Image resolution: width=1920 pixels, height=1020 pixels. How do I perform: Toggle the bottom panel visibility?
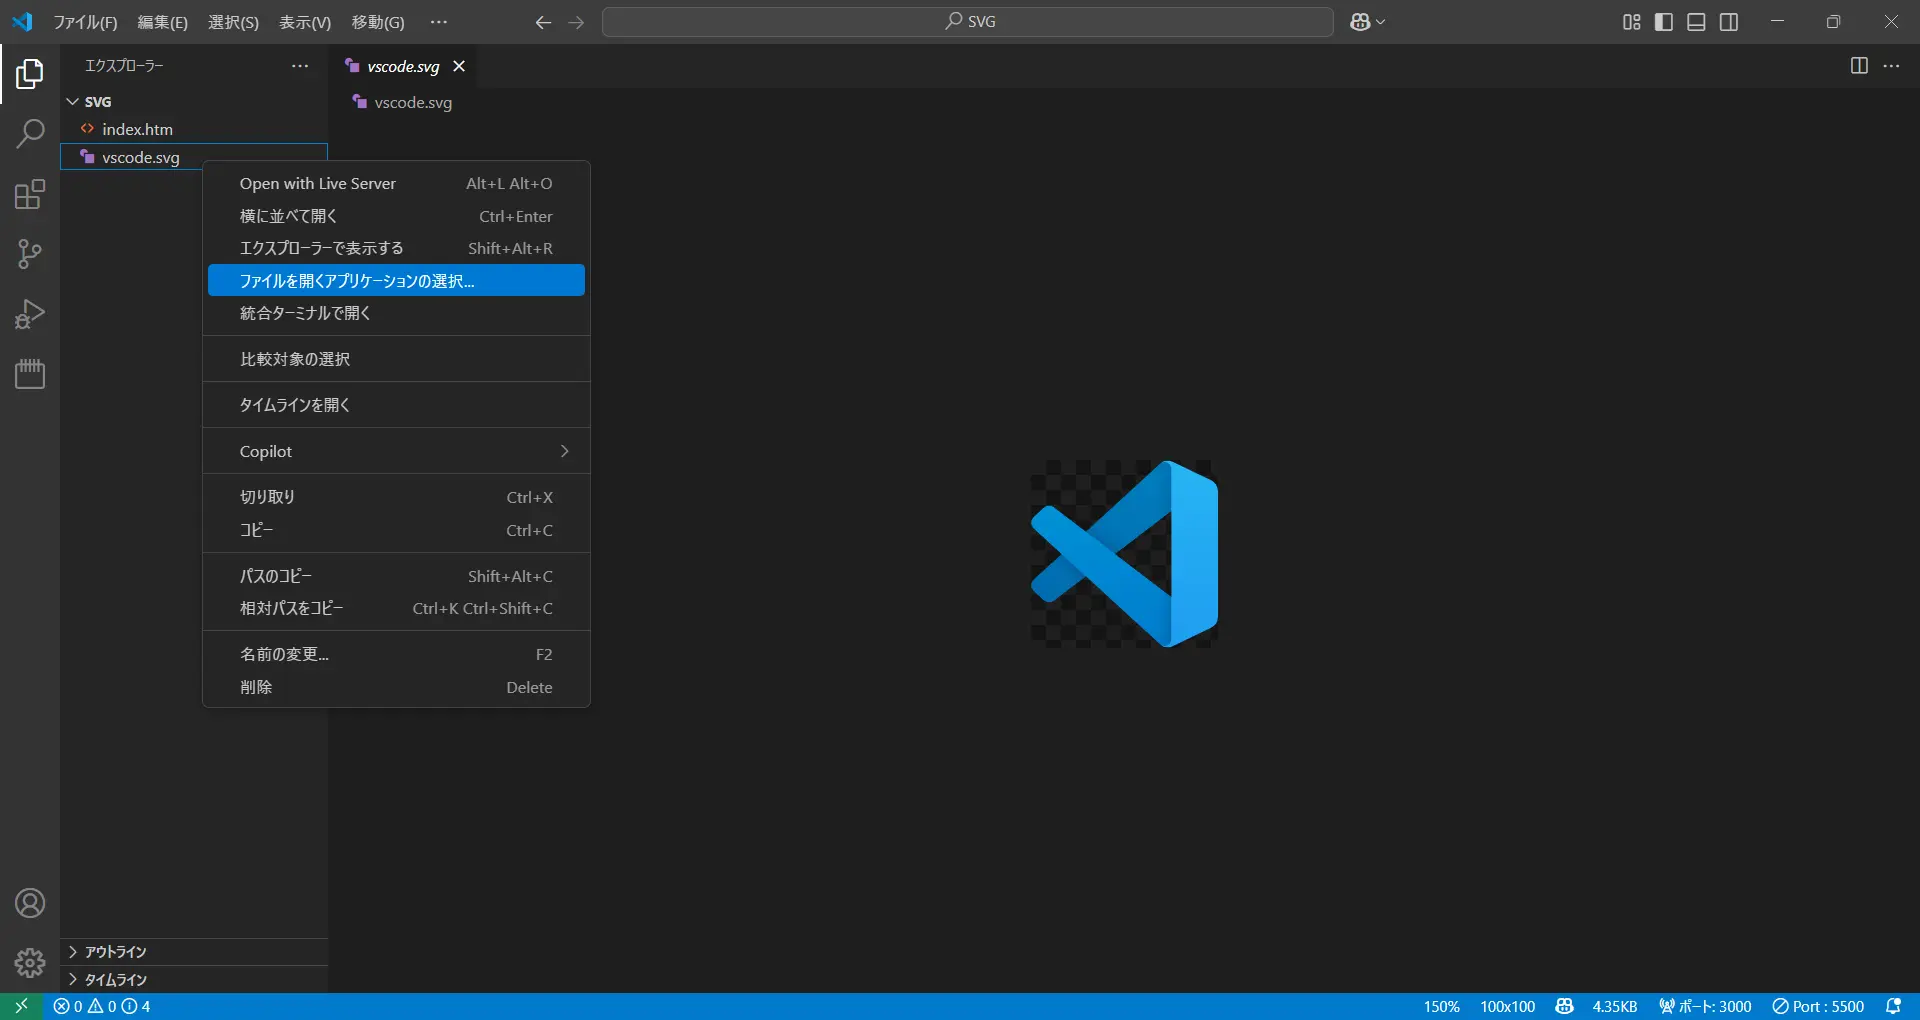[1696, 22]
